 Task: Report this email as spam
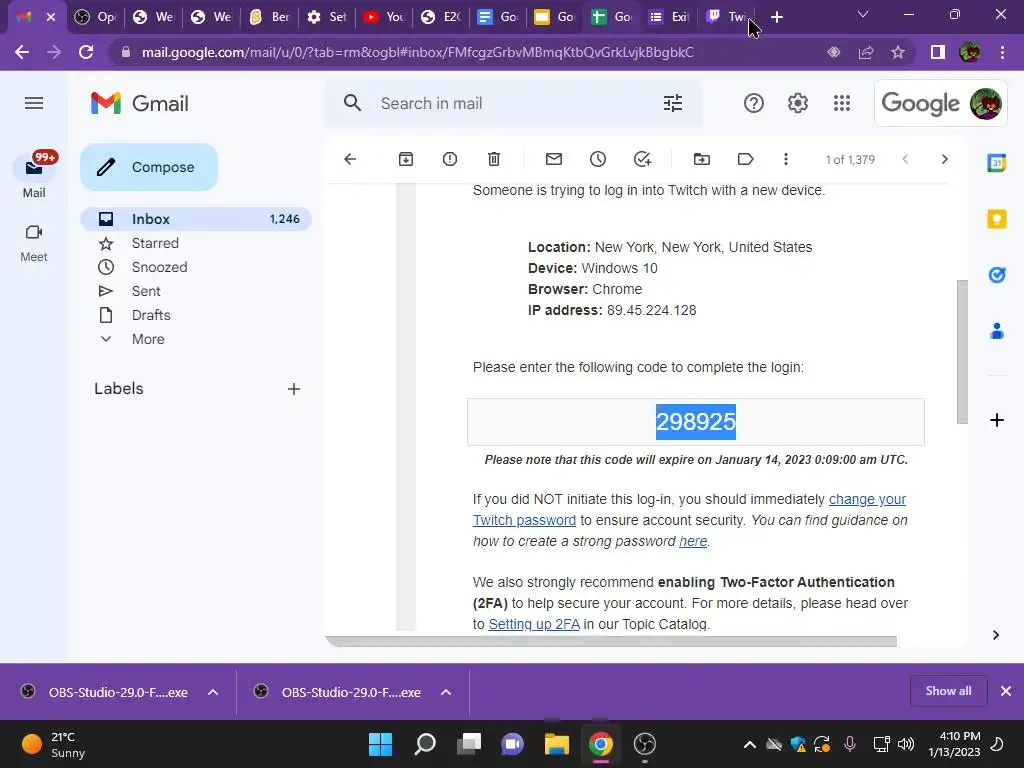(450, 159)
